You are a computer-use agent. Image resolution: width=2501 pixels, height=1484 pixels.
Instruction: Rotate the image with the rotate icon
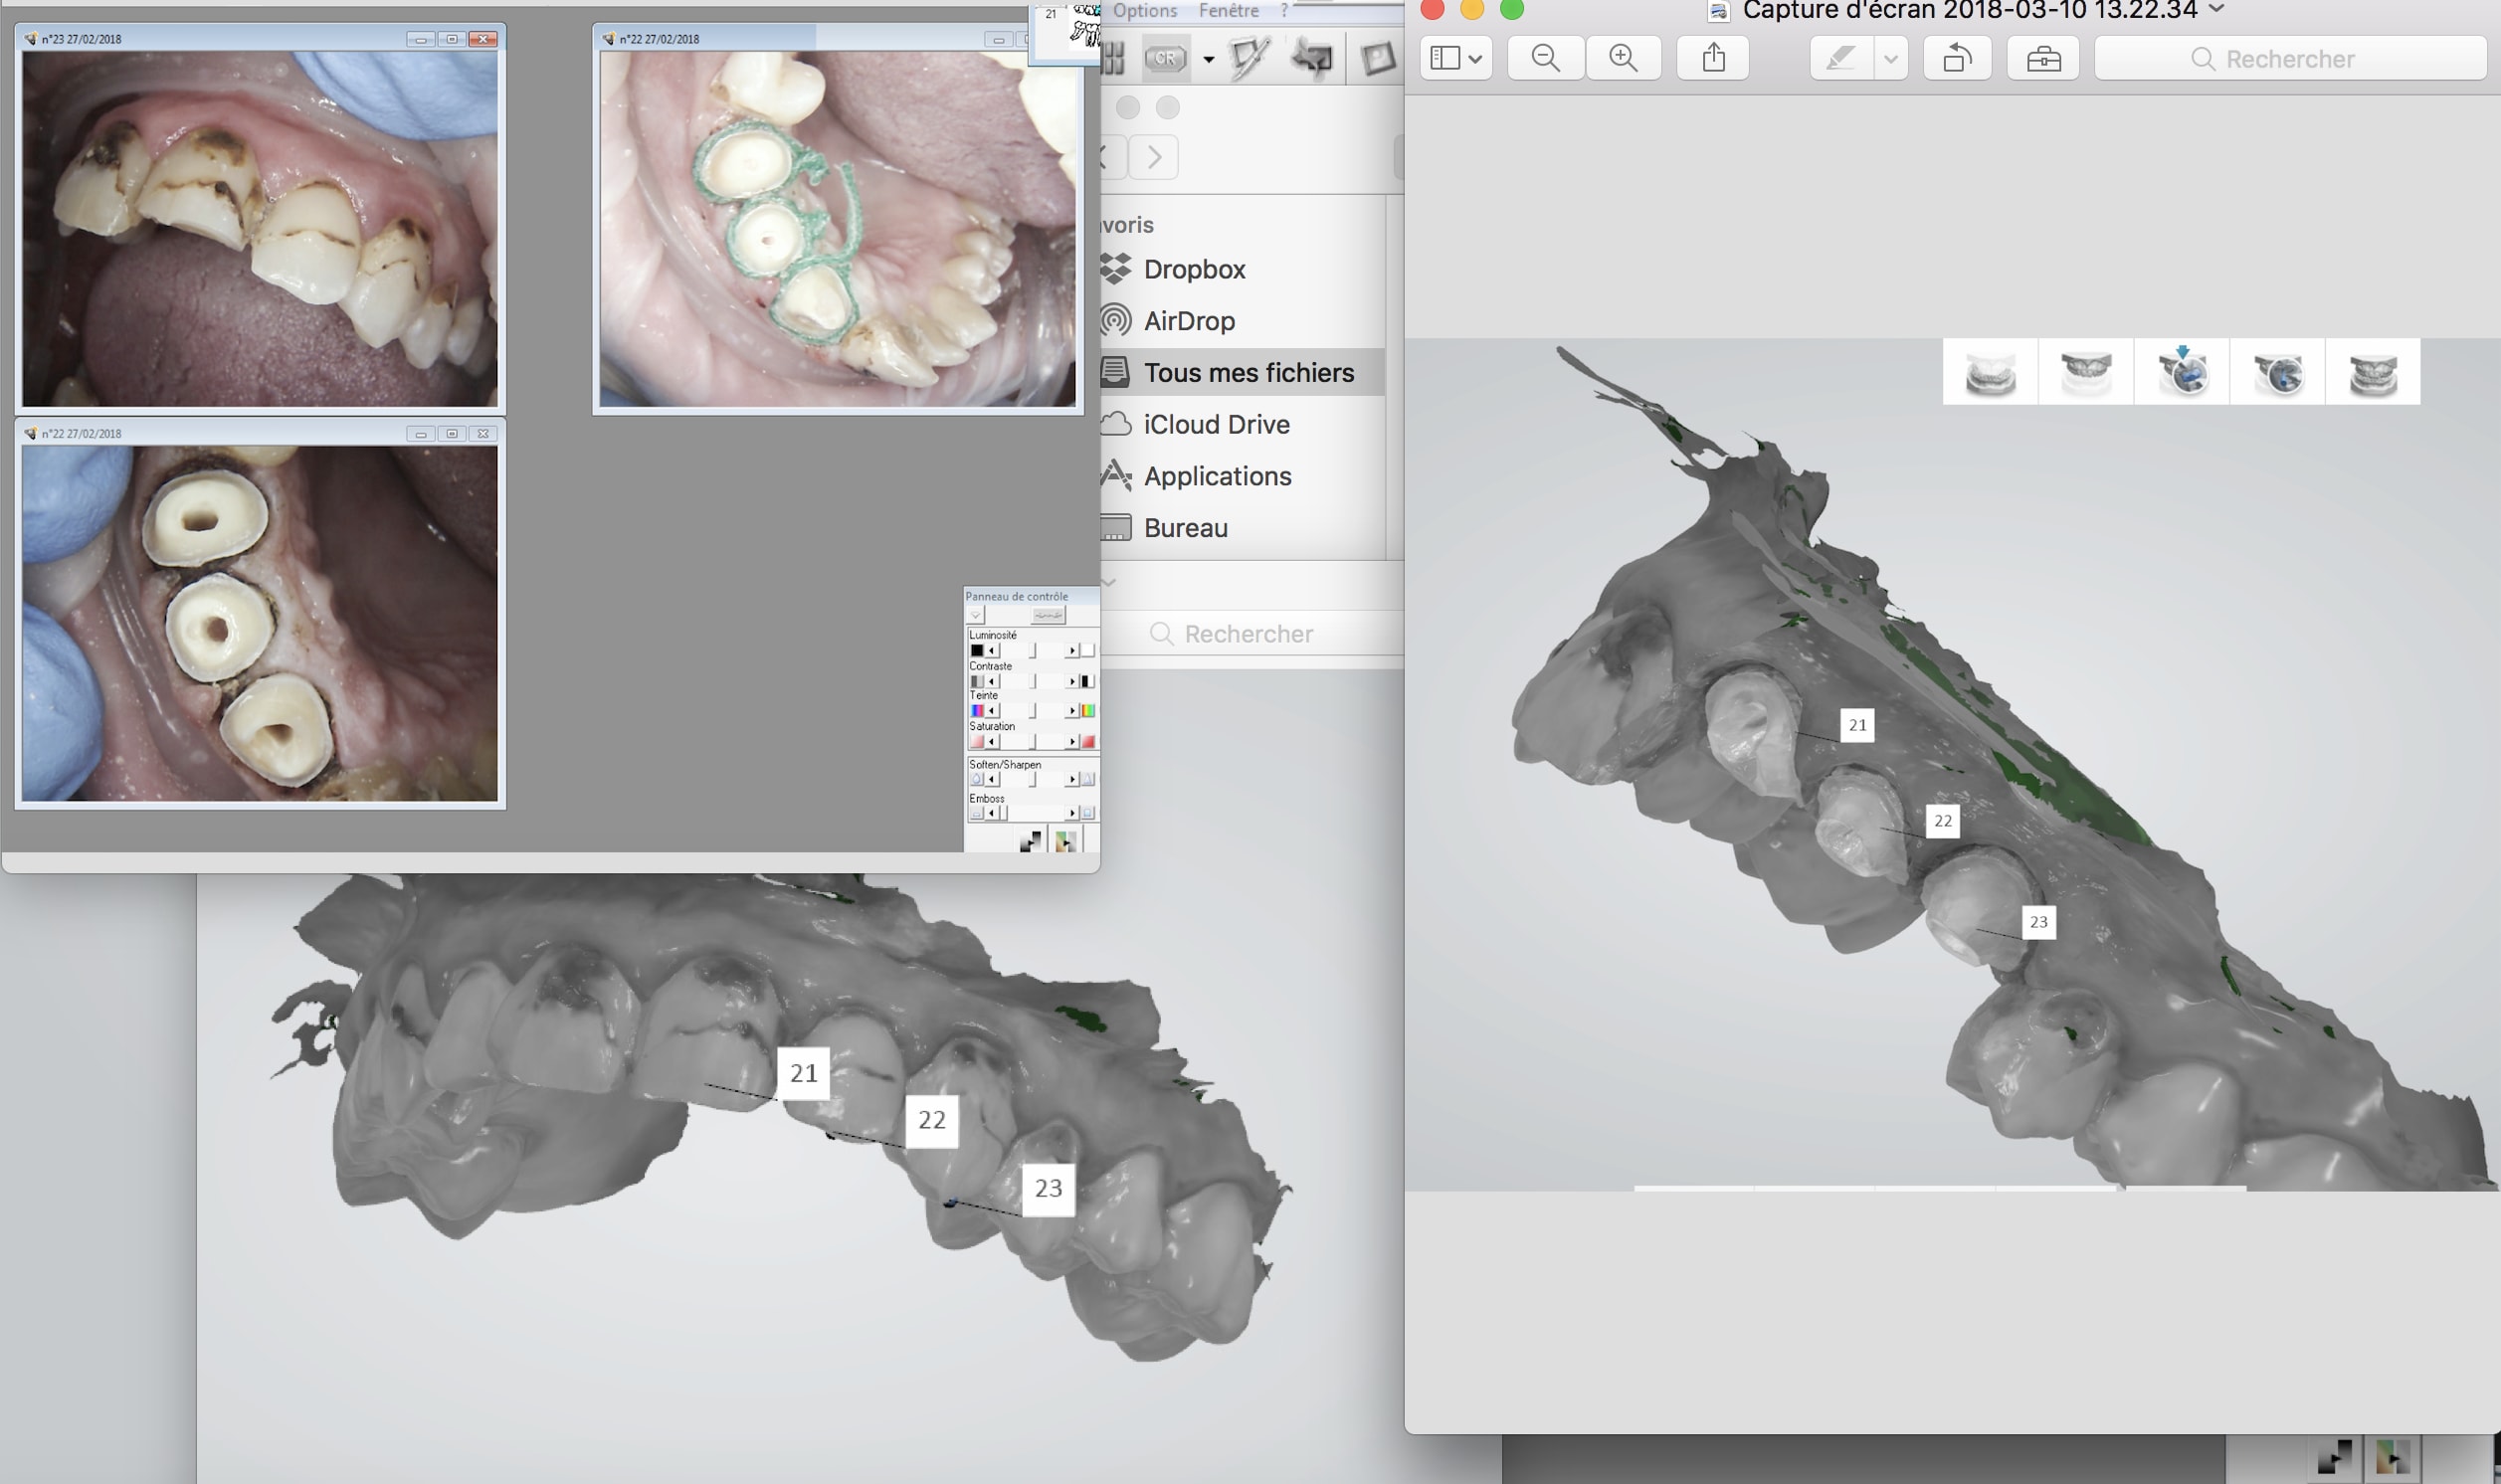coord(1957,58)
